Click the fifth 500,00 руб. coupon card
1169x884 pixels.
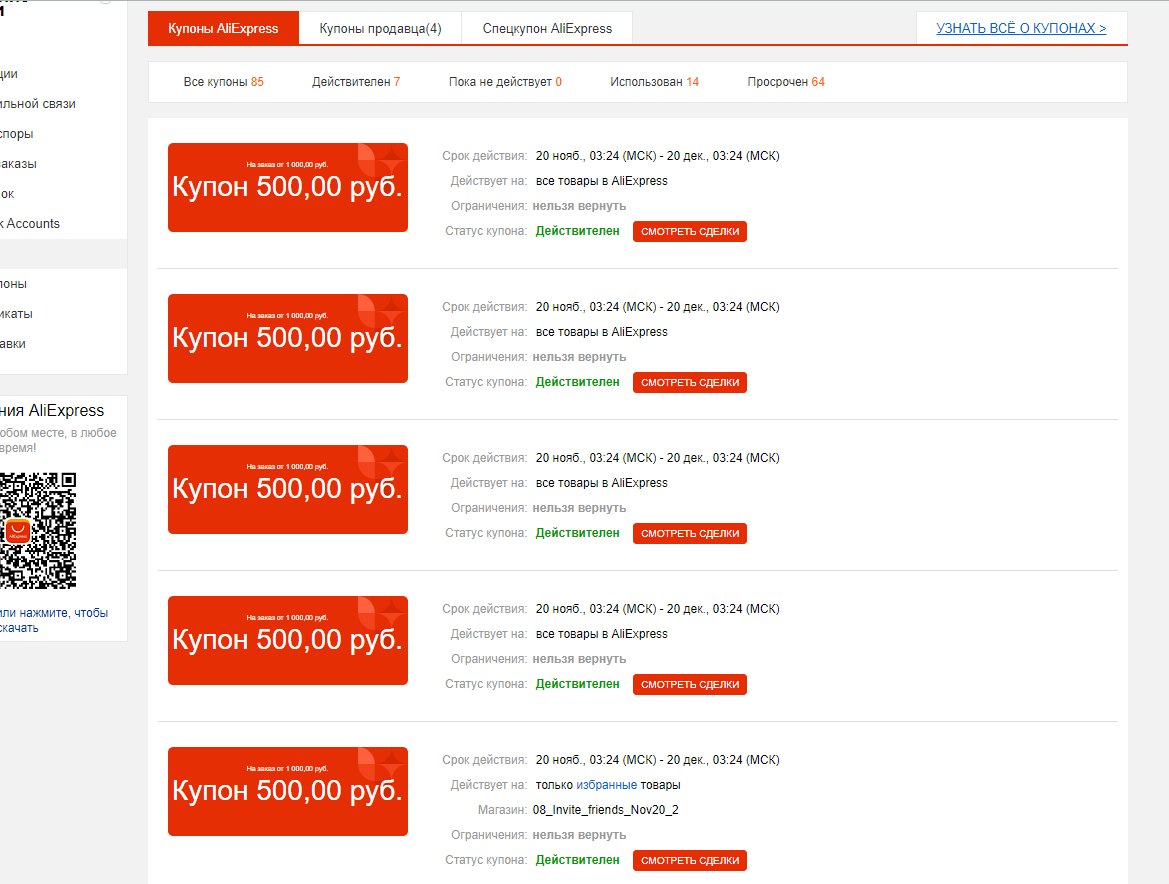click(x=288, y=792)
